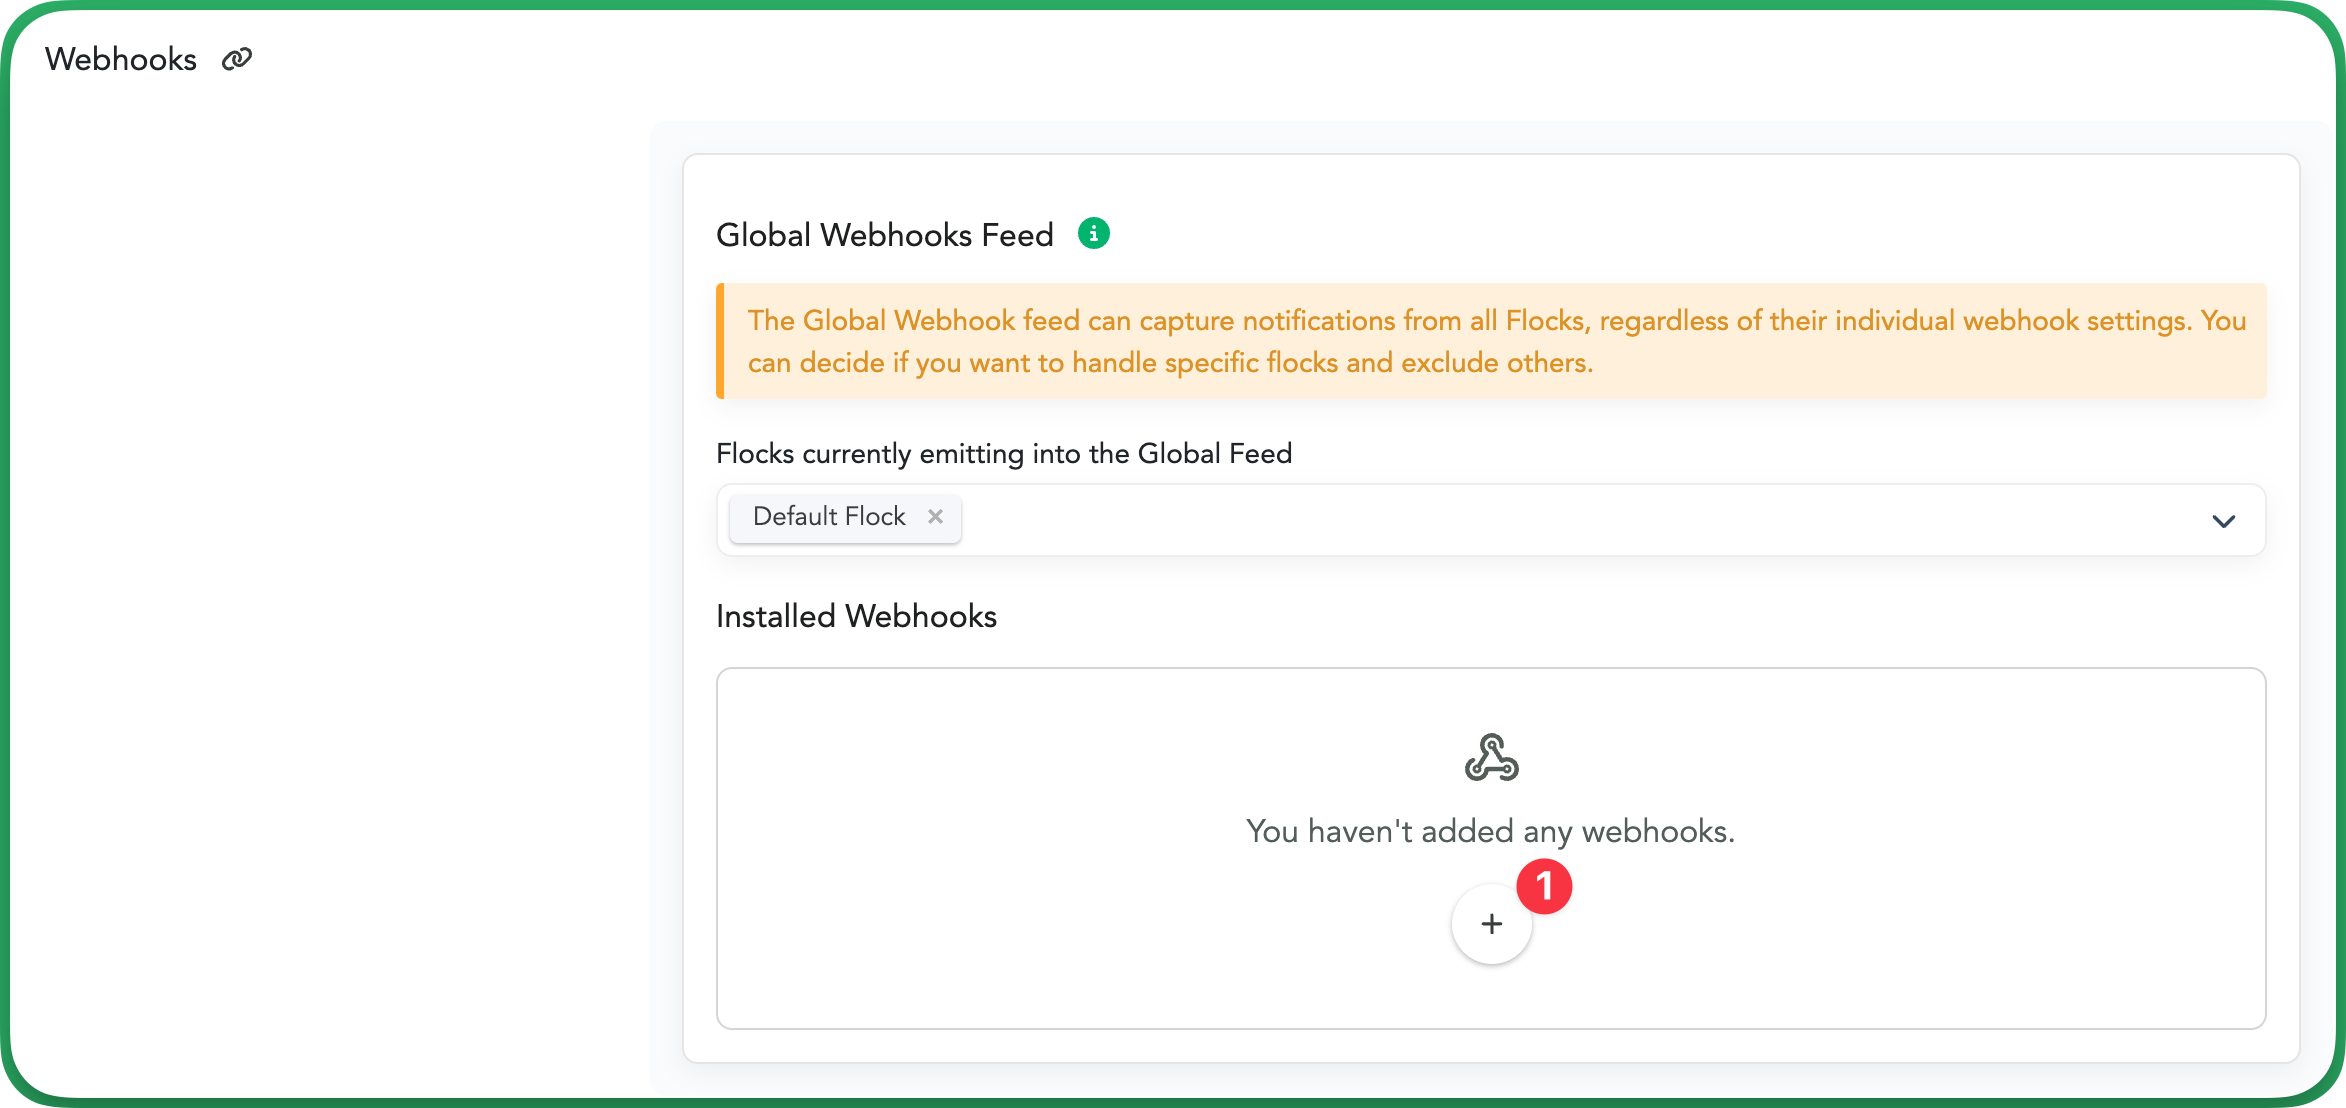Viewport: 2346px width, 1108px height.
Task: Click "Flocks currently emitting into the Global Feed" label
Action: click(x=1004, y=453)
